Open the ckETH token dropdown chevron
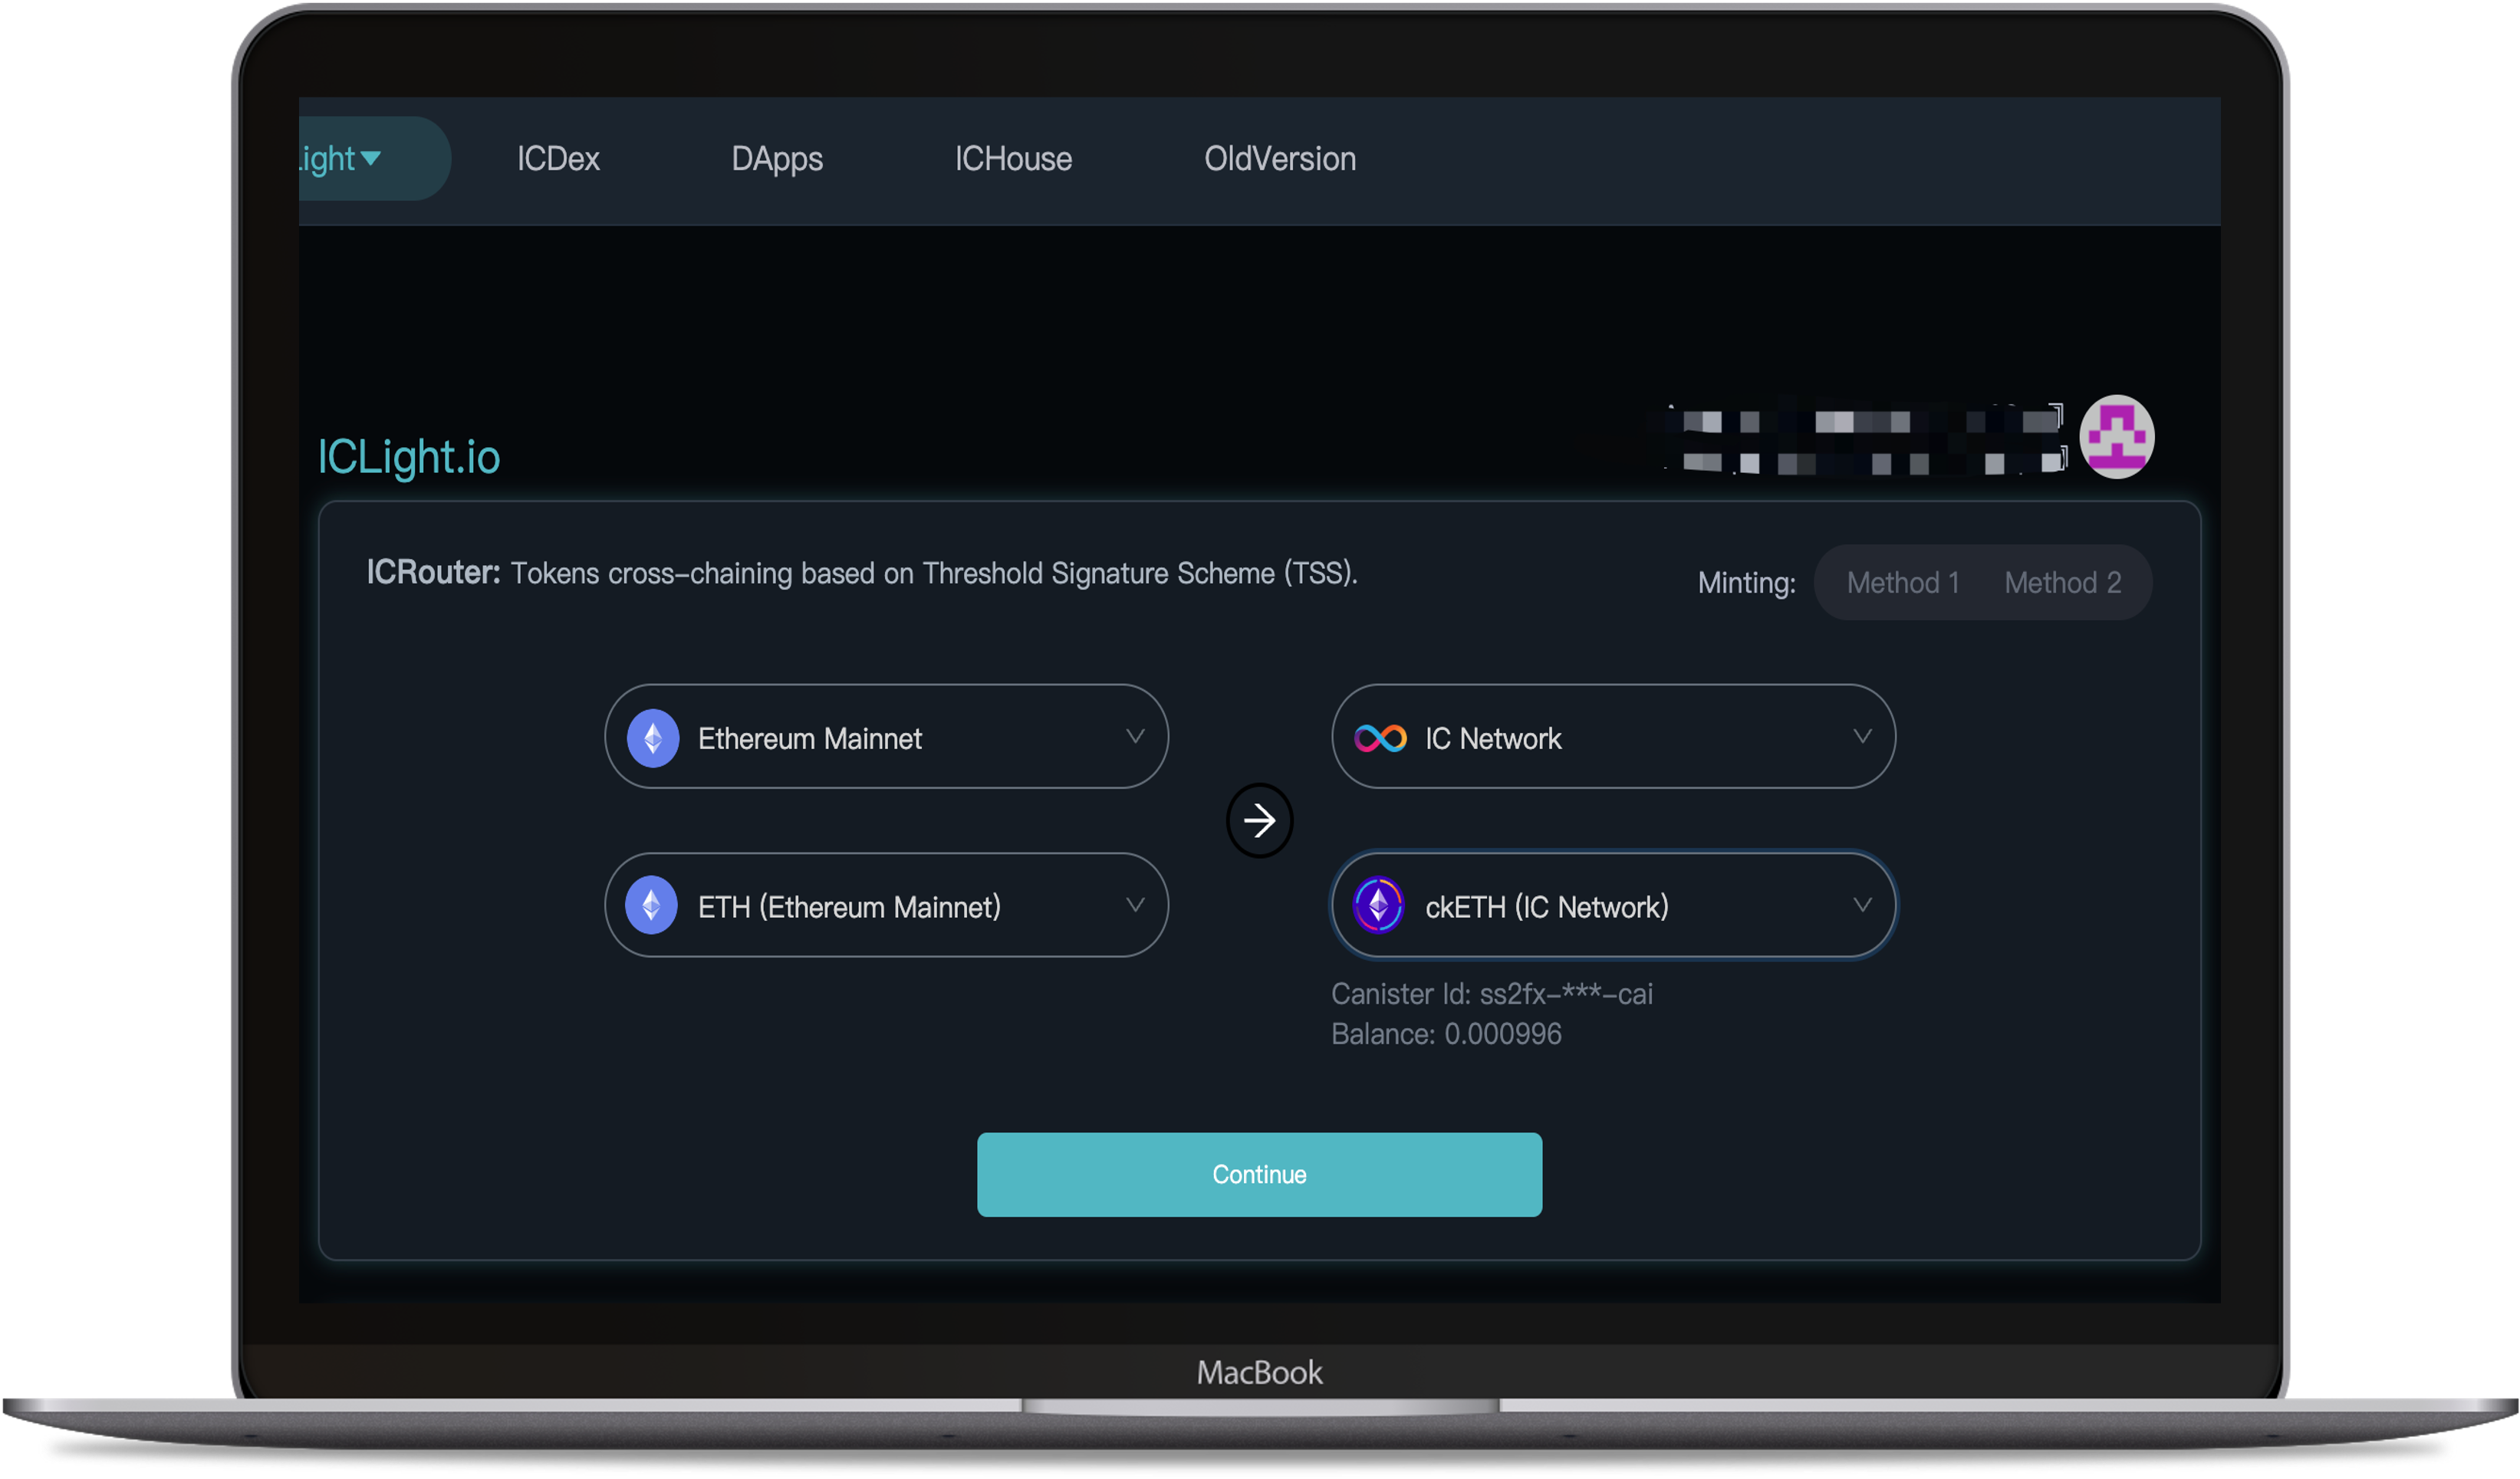This screenshot has height=1479, width=2520. click(1861, 905)
